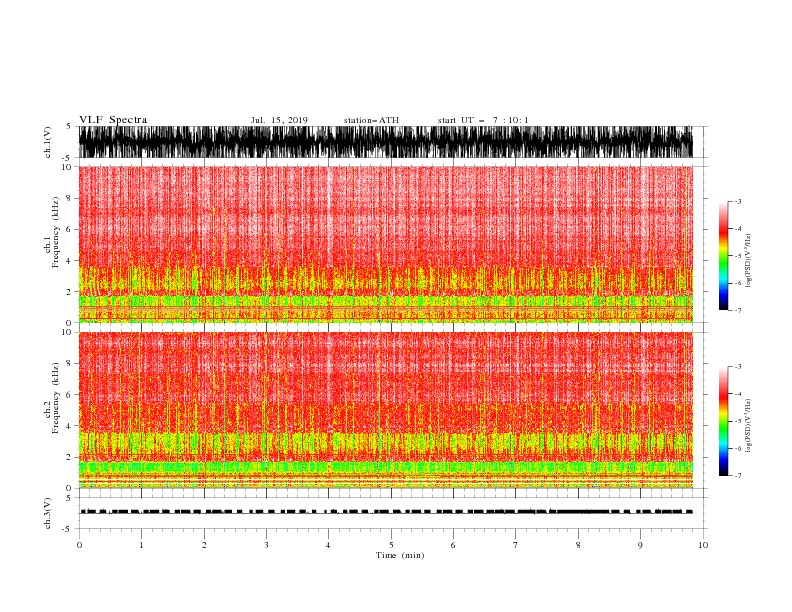Click the "2" kHz tick on ch.2 spectrogram
Image resolution: width=792 pixels, height=612 pixels.
pos(69,457)
